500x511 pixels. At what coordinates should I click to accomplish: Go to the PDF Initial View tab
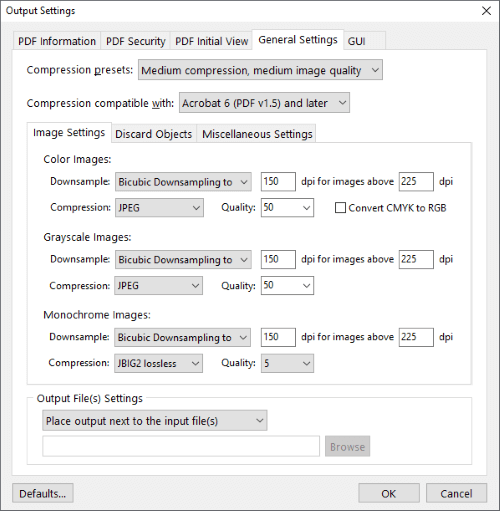tap(211, 41)
